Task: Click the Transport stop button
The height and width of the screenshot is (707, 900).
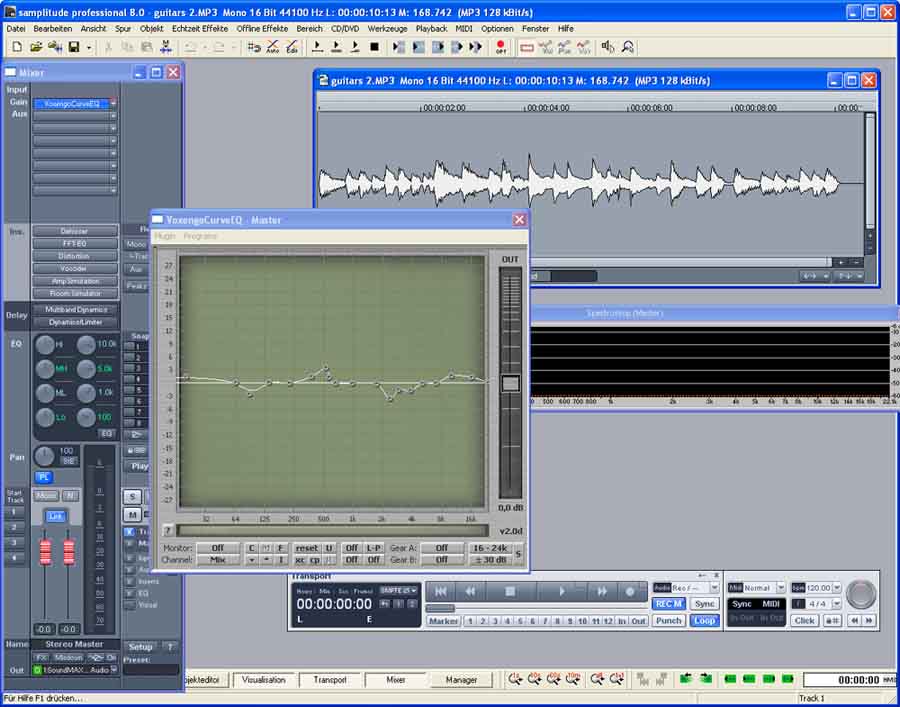Action: pos(510,591)
